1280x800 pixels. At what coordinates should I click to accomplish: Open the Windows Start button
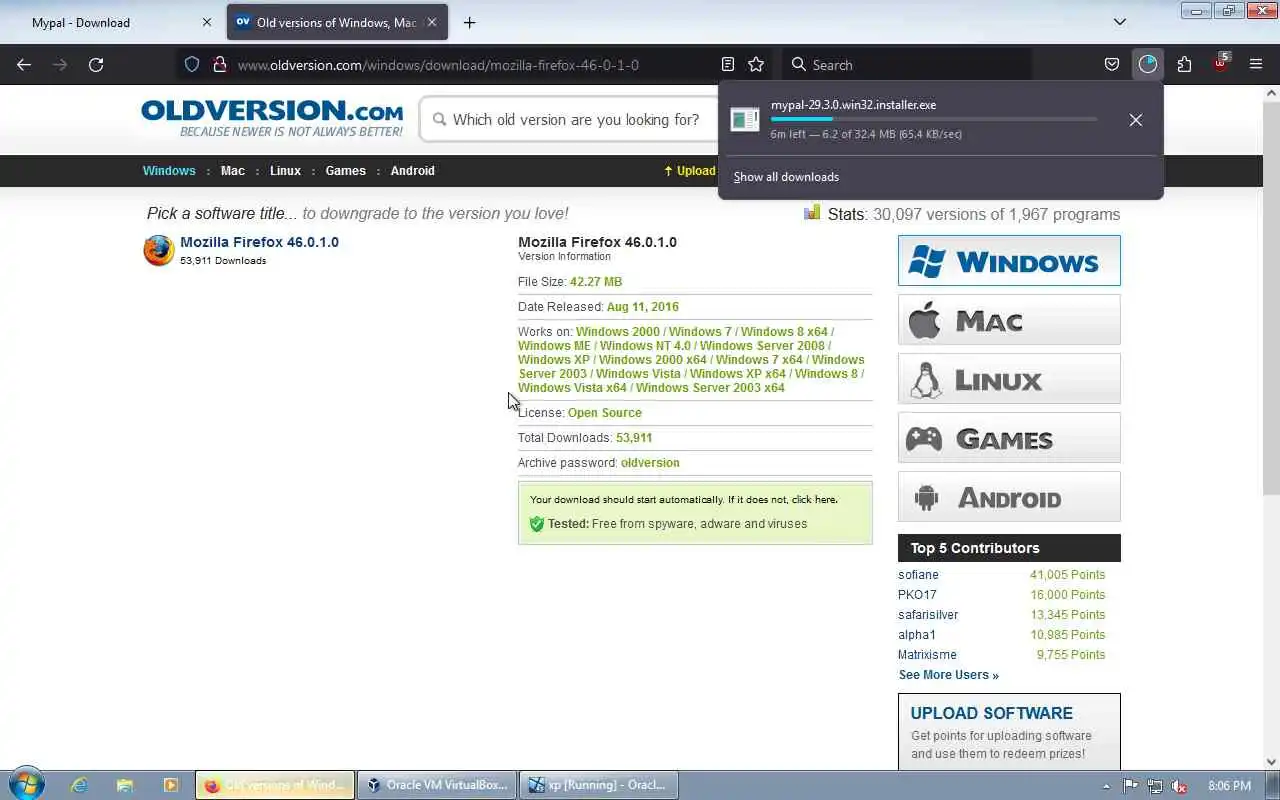click(26, 785)
